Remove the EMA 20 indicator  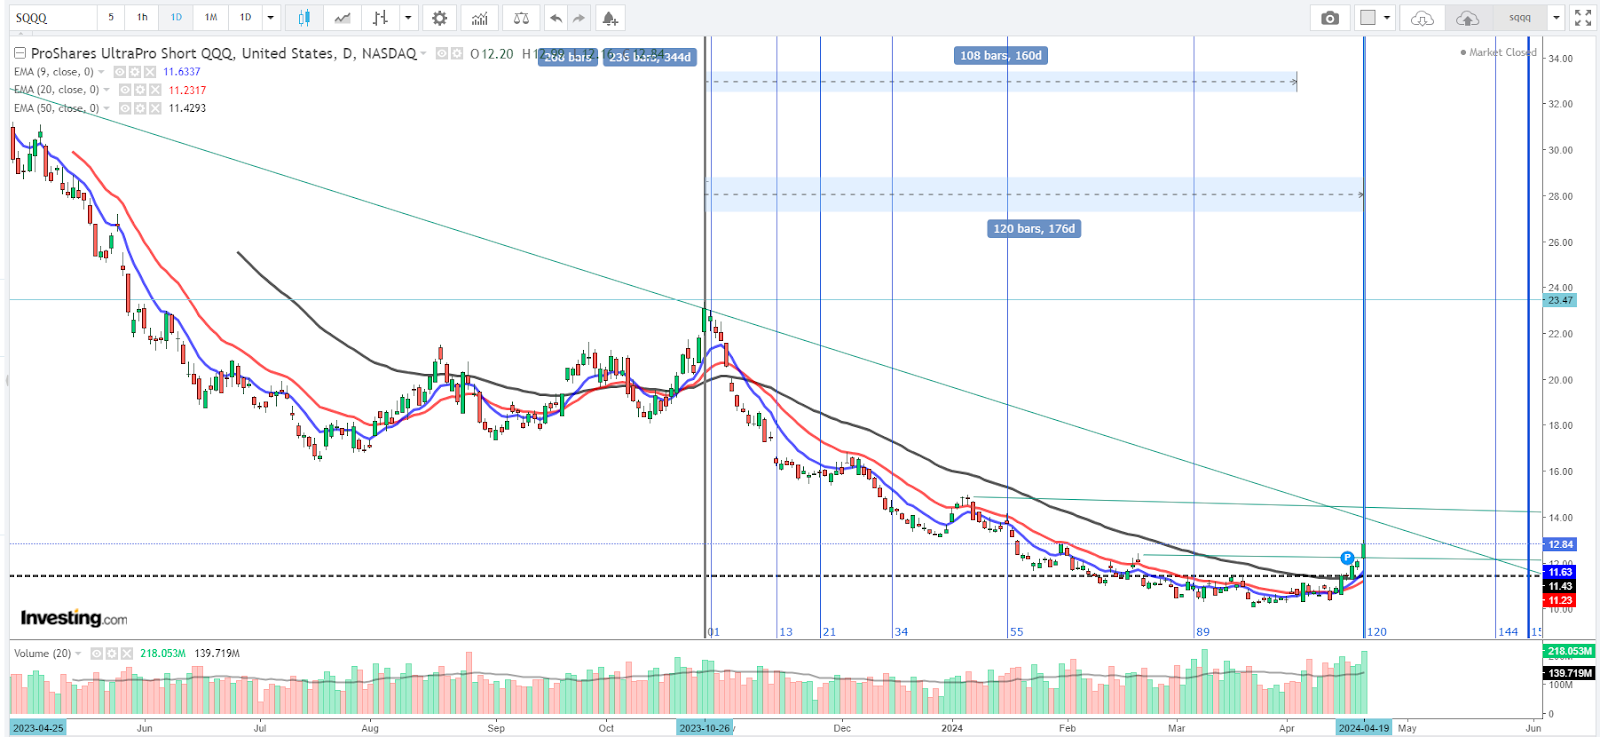155,90
